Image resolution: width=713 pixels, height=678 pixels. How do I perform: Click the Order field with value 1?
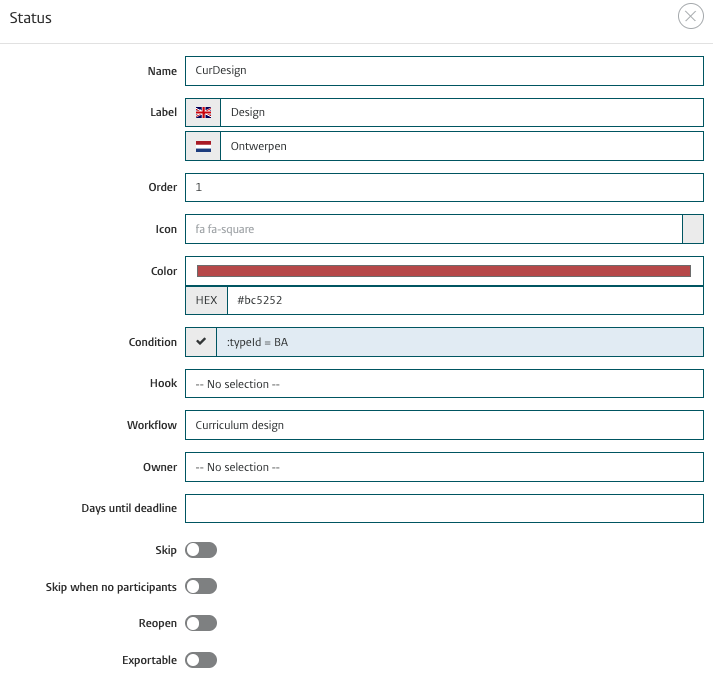coord(444,187)
